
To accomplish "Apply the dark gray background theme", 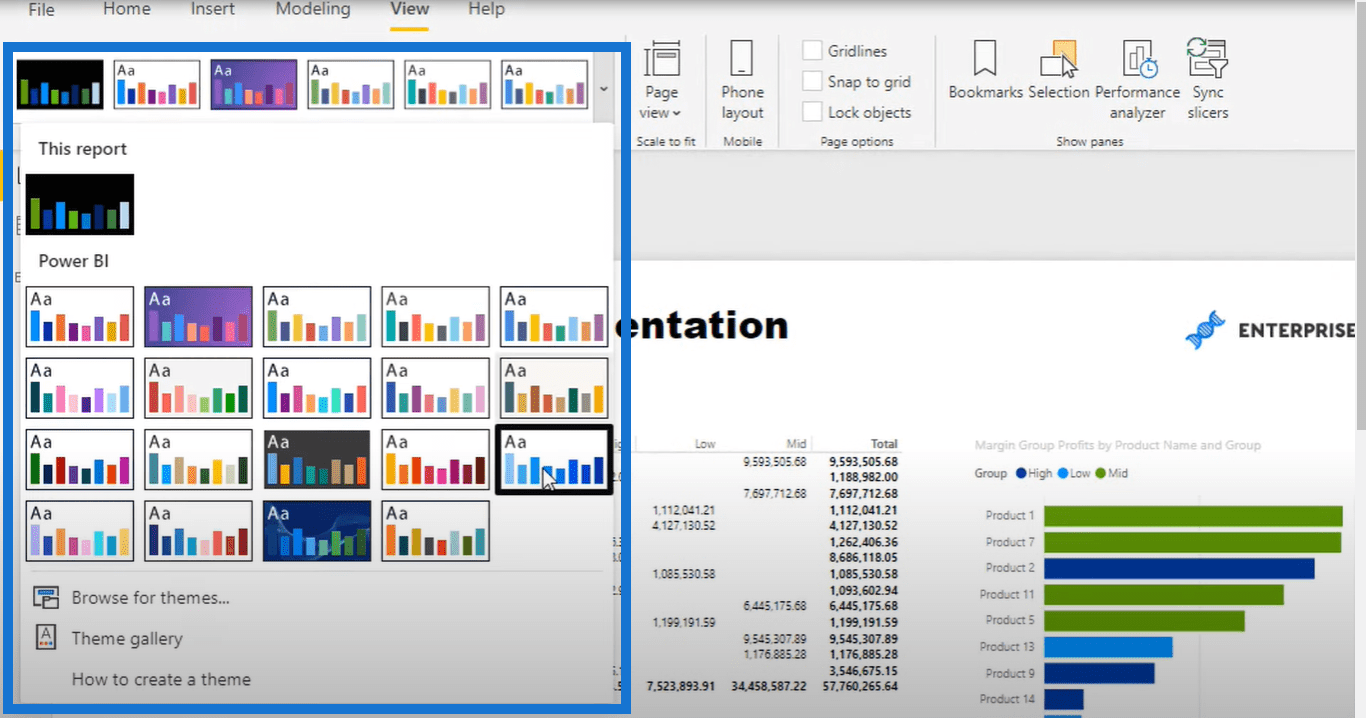I will tap(317, 460).
